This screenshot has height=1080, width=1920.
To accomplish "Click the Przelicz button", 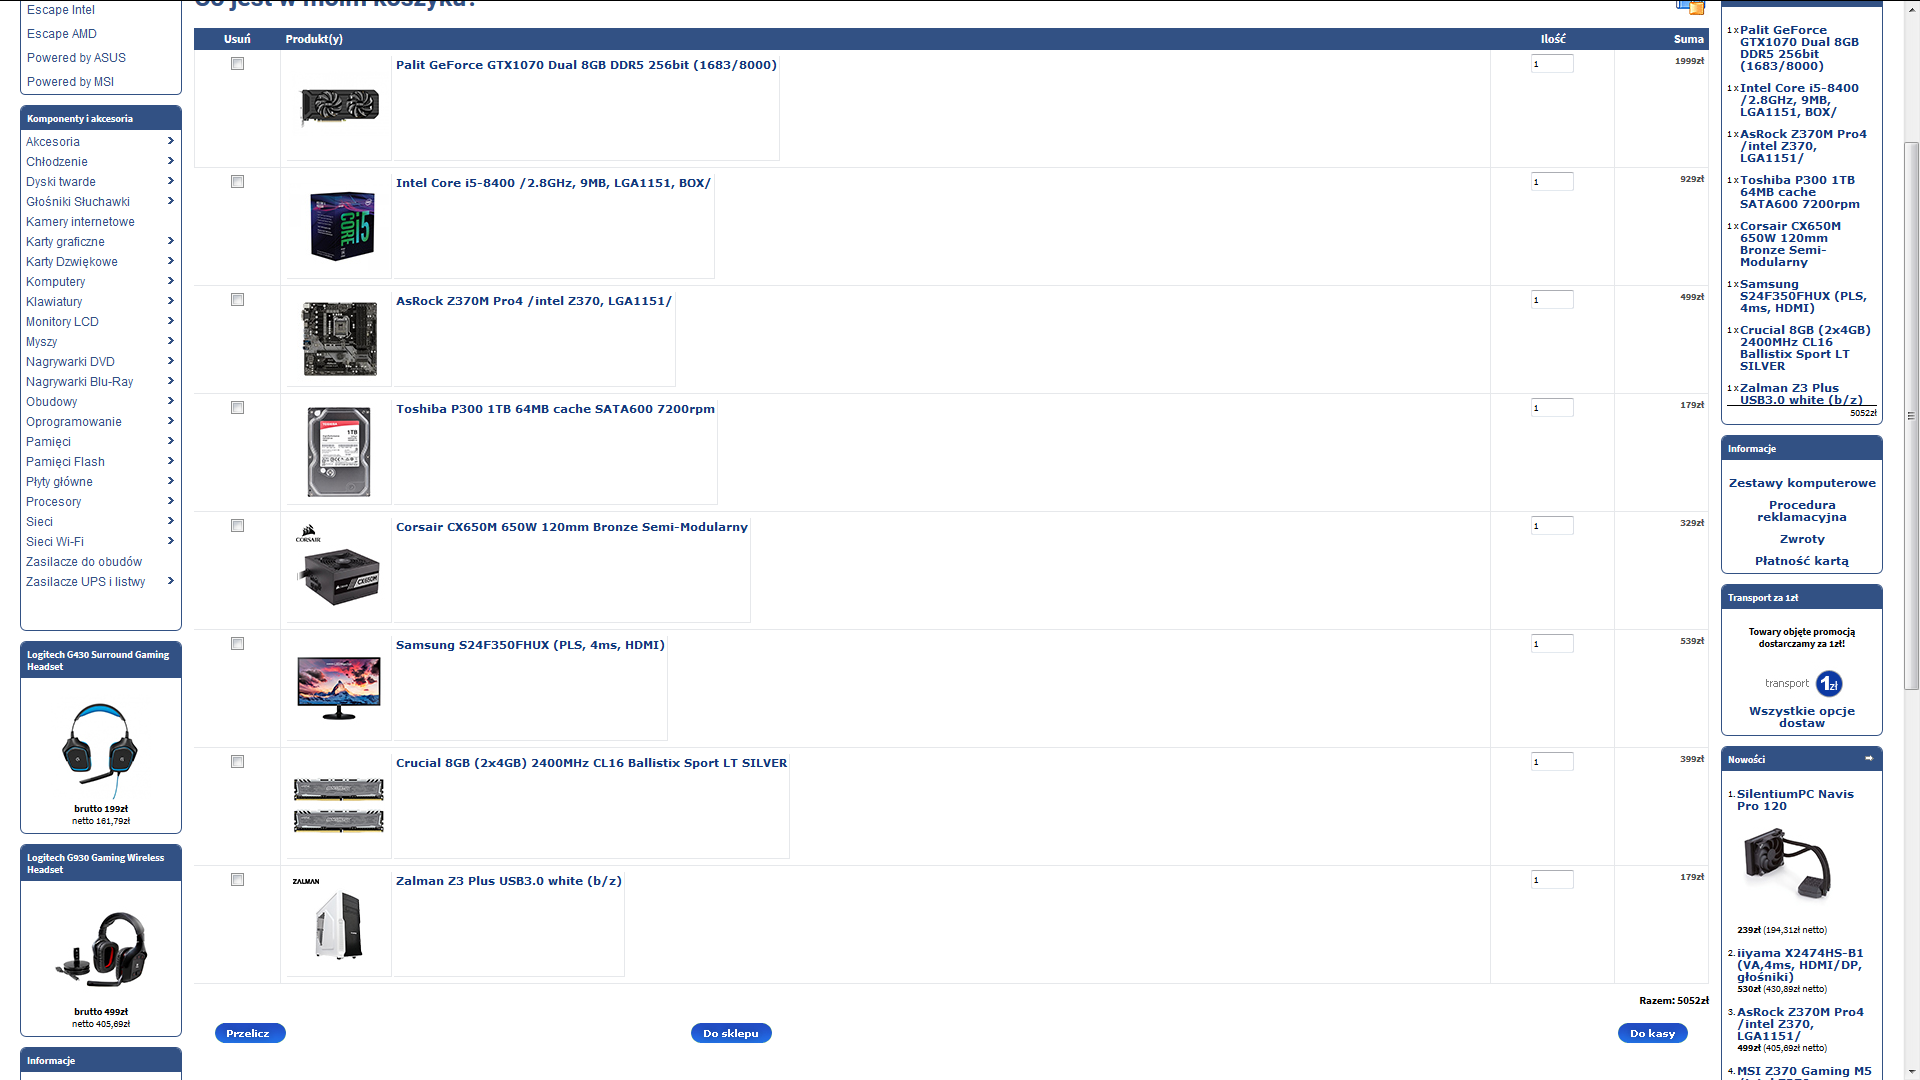I will [x=250, y=1033].
